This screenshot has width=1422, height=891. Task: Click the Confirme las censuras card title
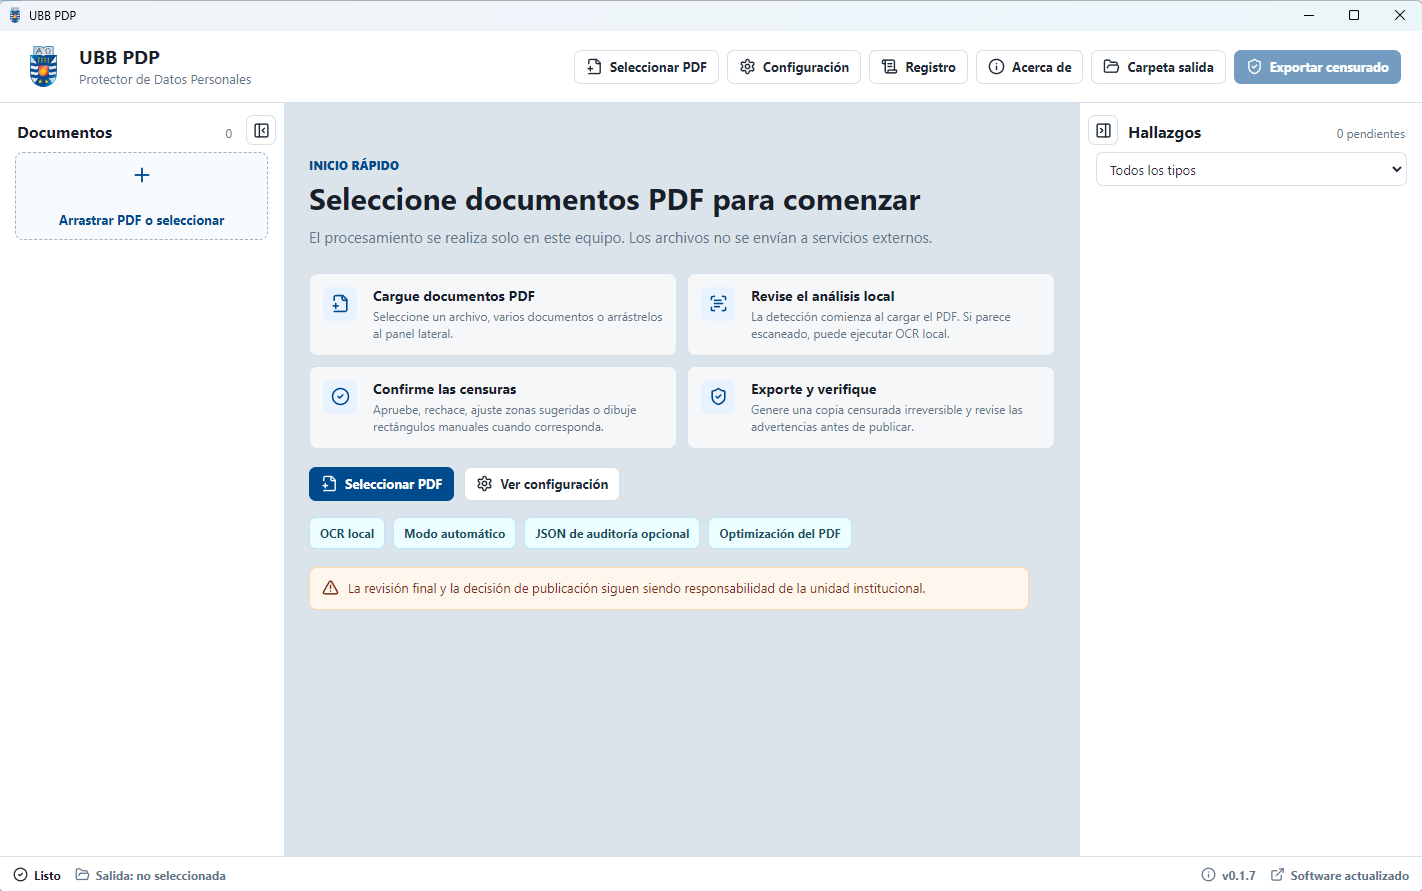[445, 389]
